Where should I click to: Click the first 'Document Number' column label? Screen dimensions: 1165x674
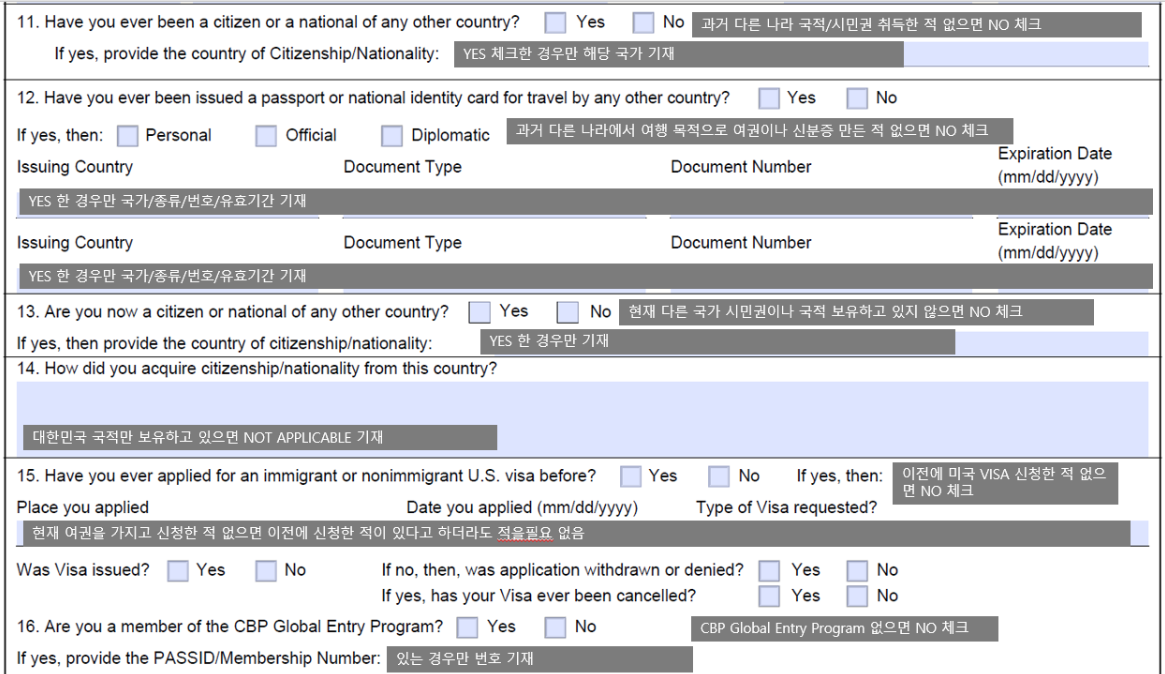tap(741, 167)
